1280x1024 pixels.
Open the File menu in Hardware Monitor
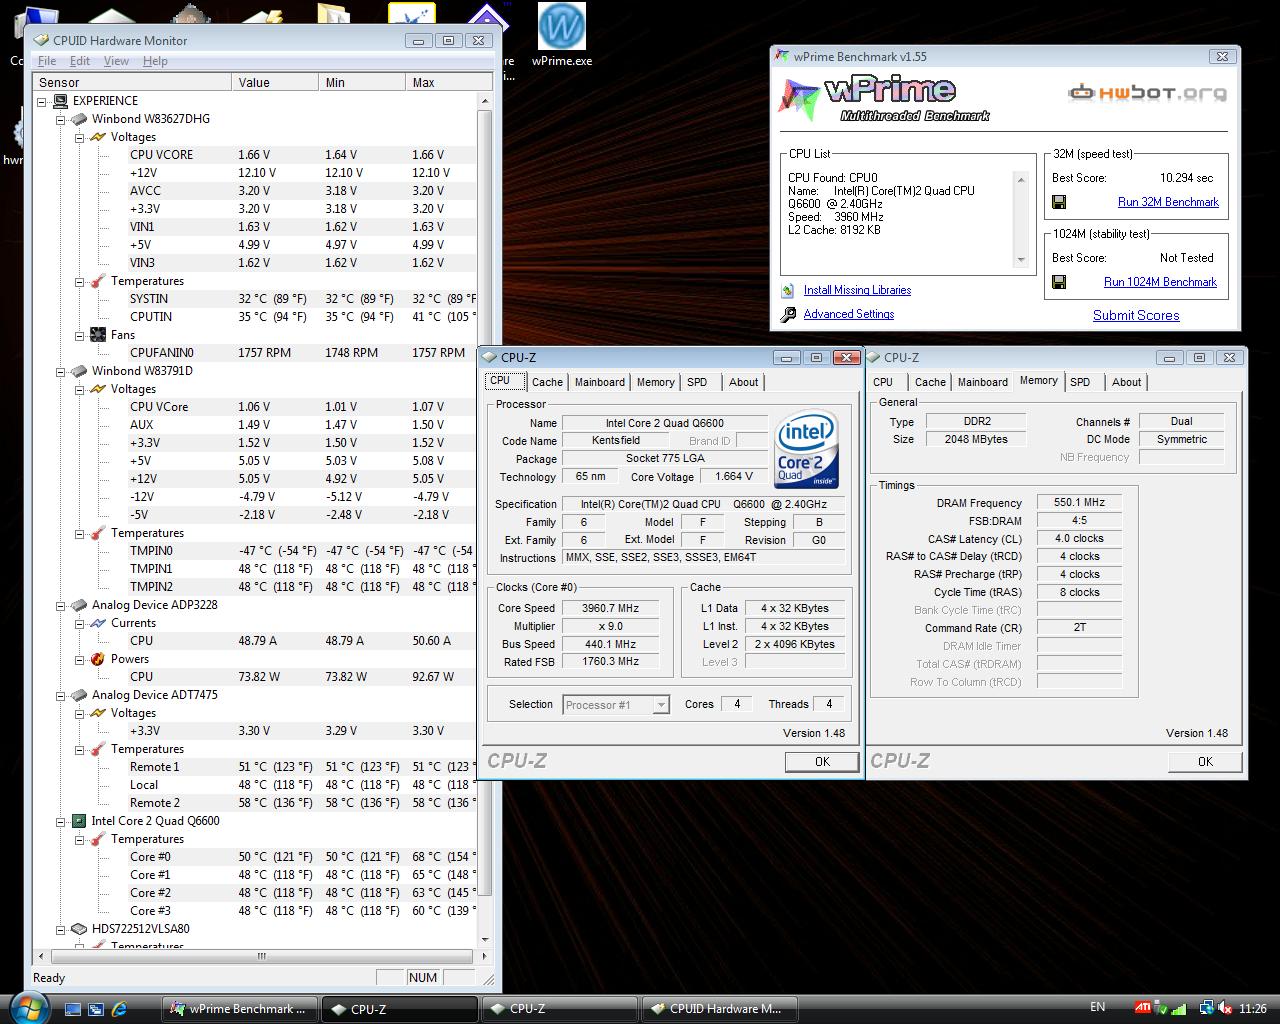tap(46, 61)
